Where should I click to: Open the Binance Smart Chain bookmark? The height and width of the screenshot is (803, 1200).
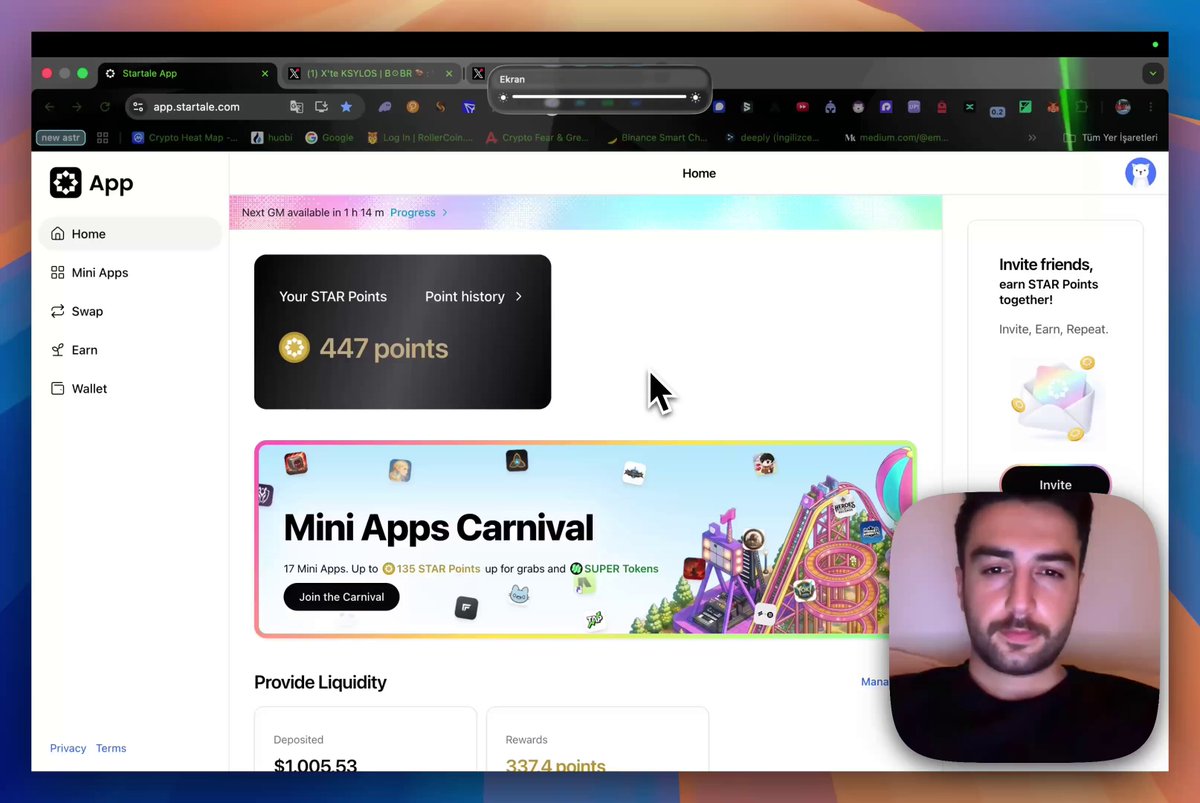point(657,138)
